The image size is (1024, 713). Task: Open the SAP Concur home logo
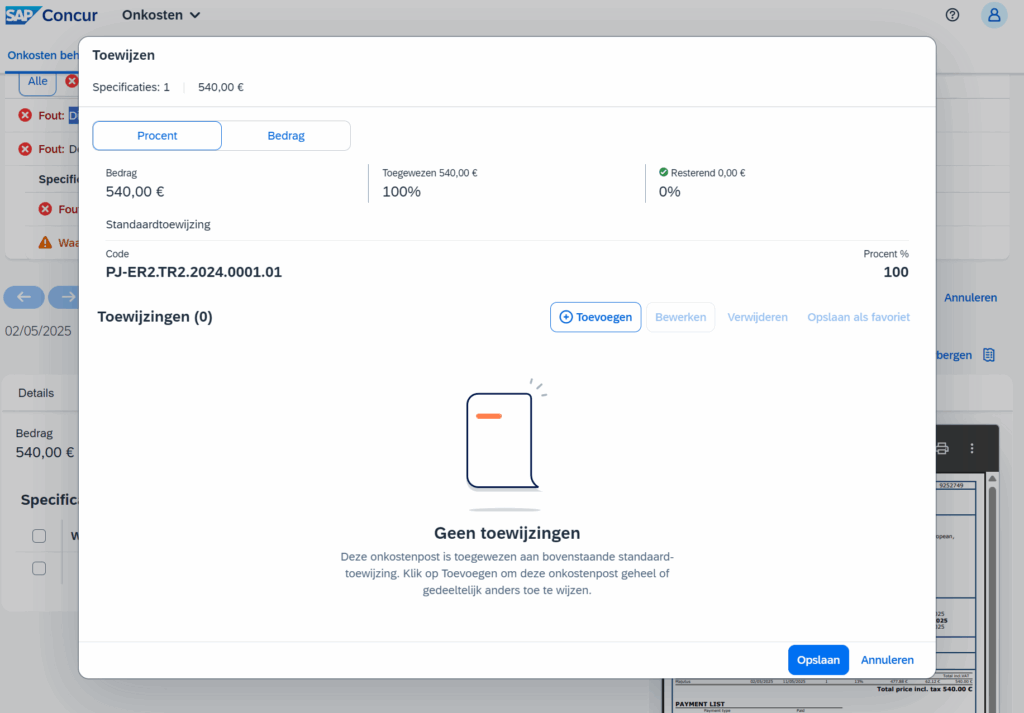[51, 15]
